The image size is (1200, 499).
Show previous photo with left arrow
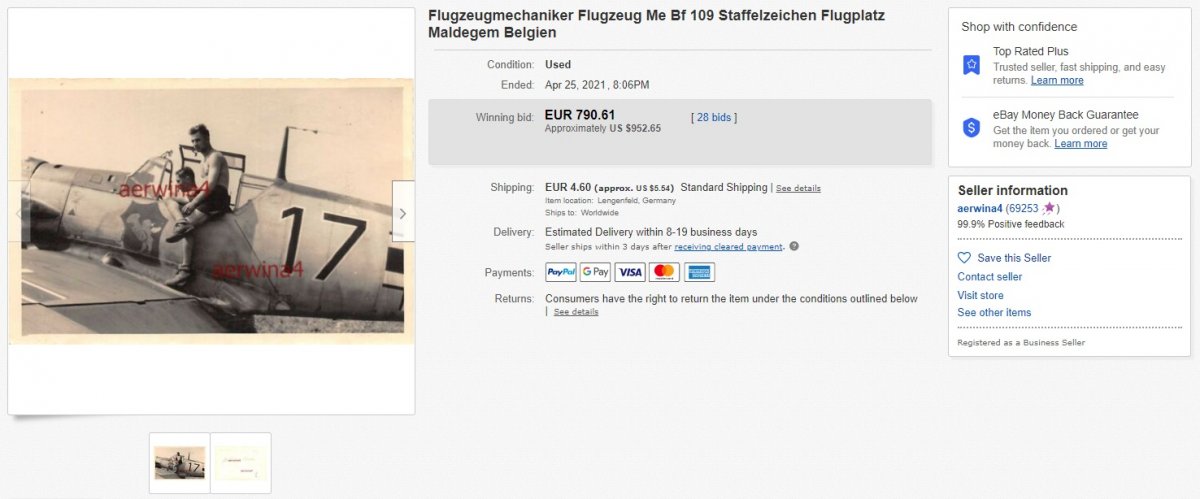[x=19, y=213]
